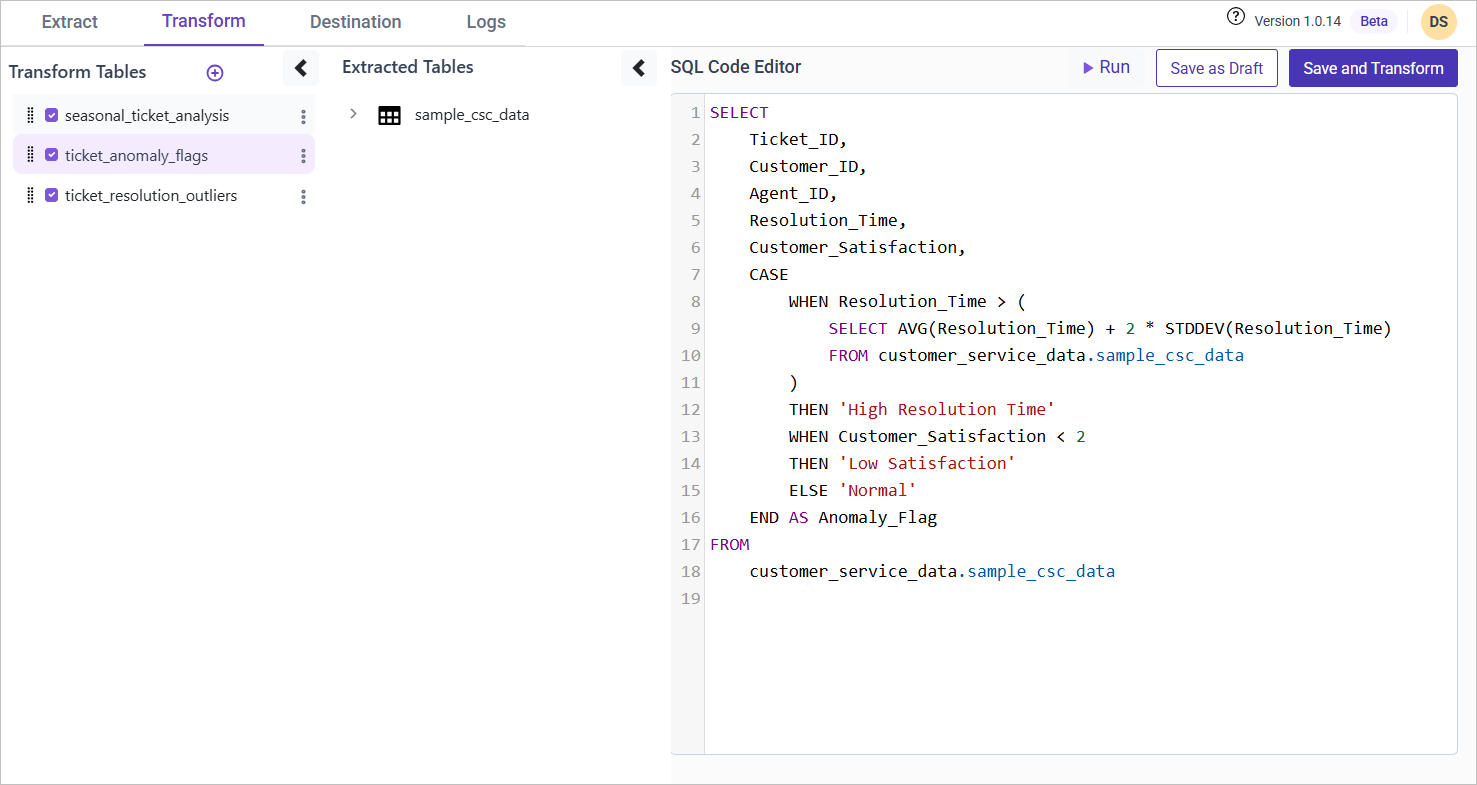Click empty line 19 in SQL editor
1477x785 pixels.
[900, 598]
